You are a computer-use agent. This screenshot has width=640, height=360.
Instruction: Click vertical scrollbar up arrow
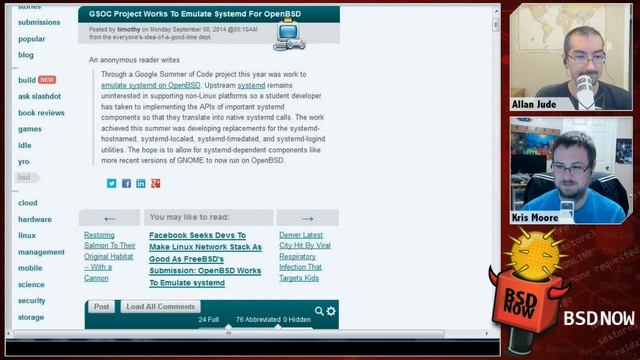[496, 12]
